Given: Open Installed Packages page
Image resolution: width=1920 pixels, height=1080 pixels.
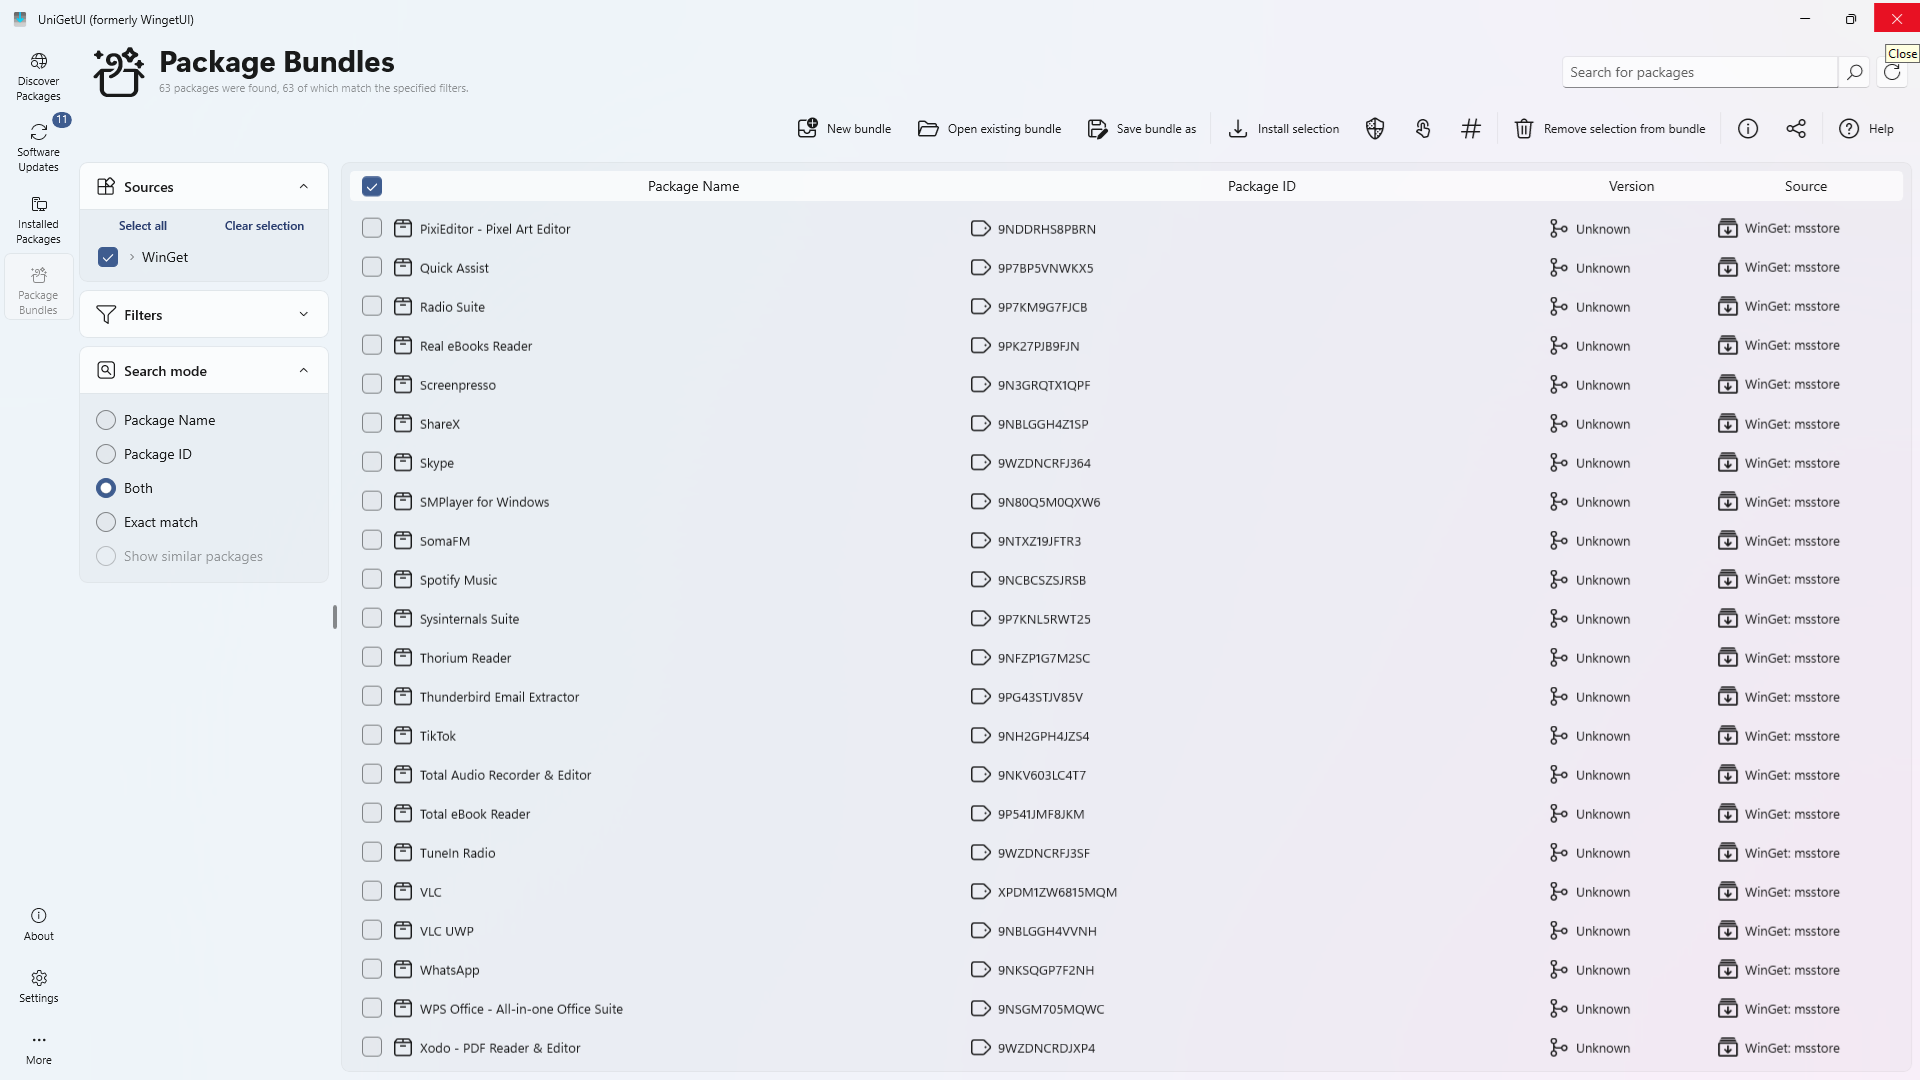Looking at the screenshot, I should pos(38,219).
